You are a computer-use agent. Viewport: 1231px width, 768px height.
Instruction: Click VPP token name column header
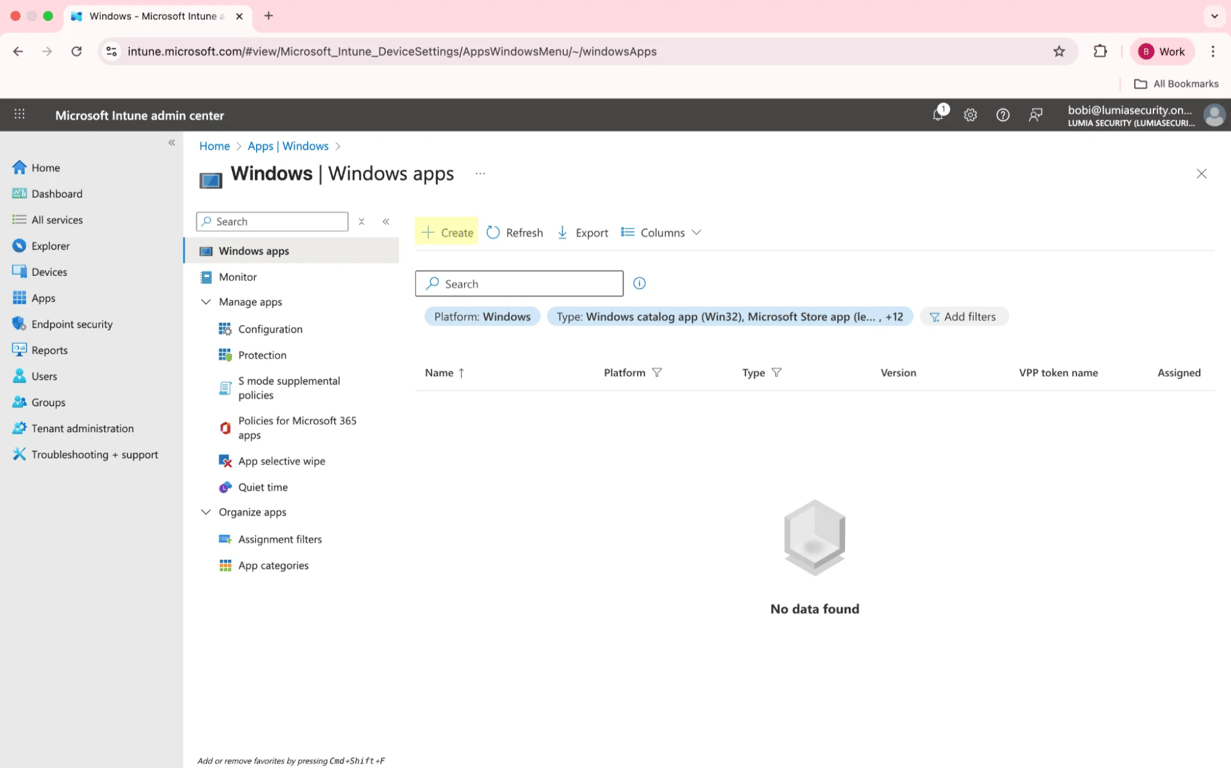point(1058,373)
